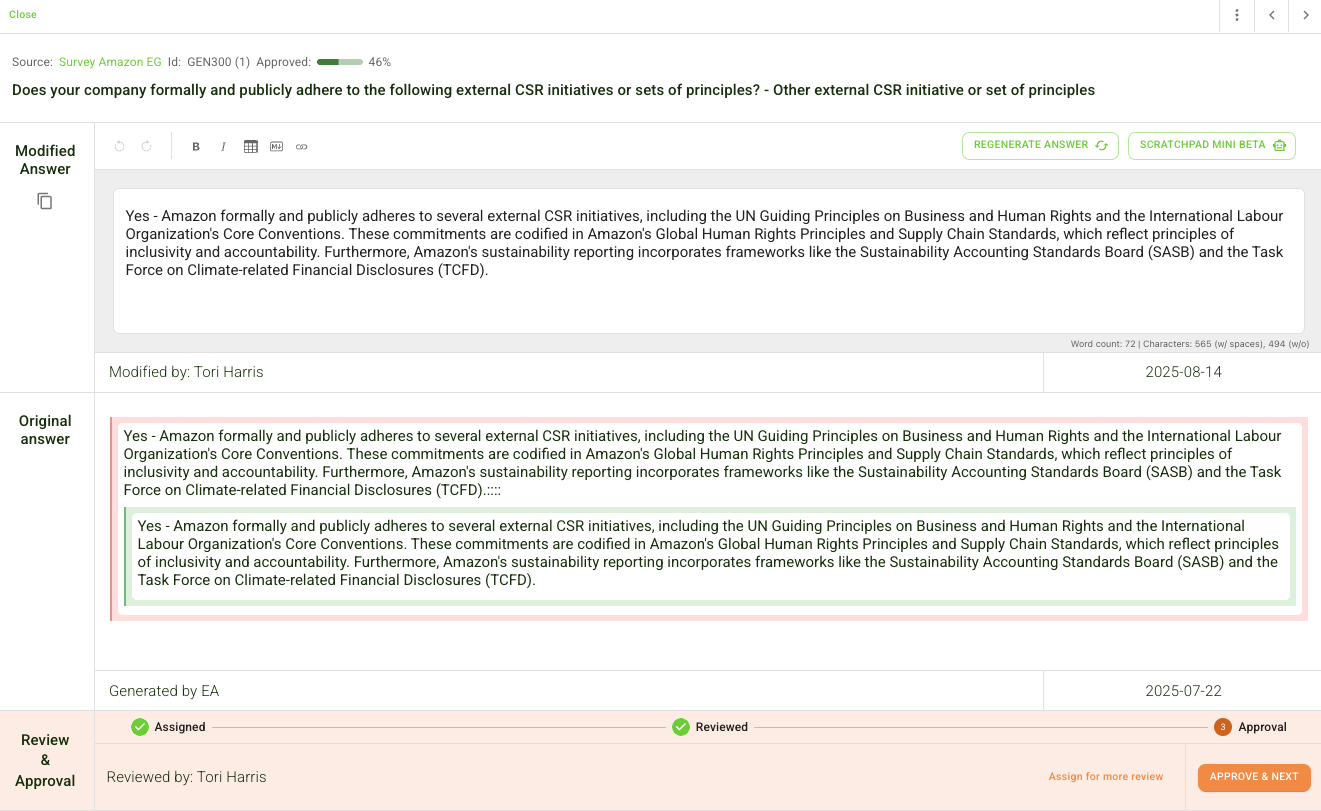Image resolution: width=1321 pixels, height=811 pixels.
Task: Insert a hyperlink via the link icon
Action: (x=302, y=147)
